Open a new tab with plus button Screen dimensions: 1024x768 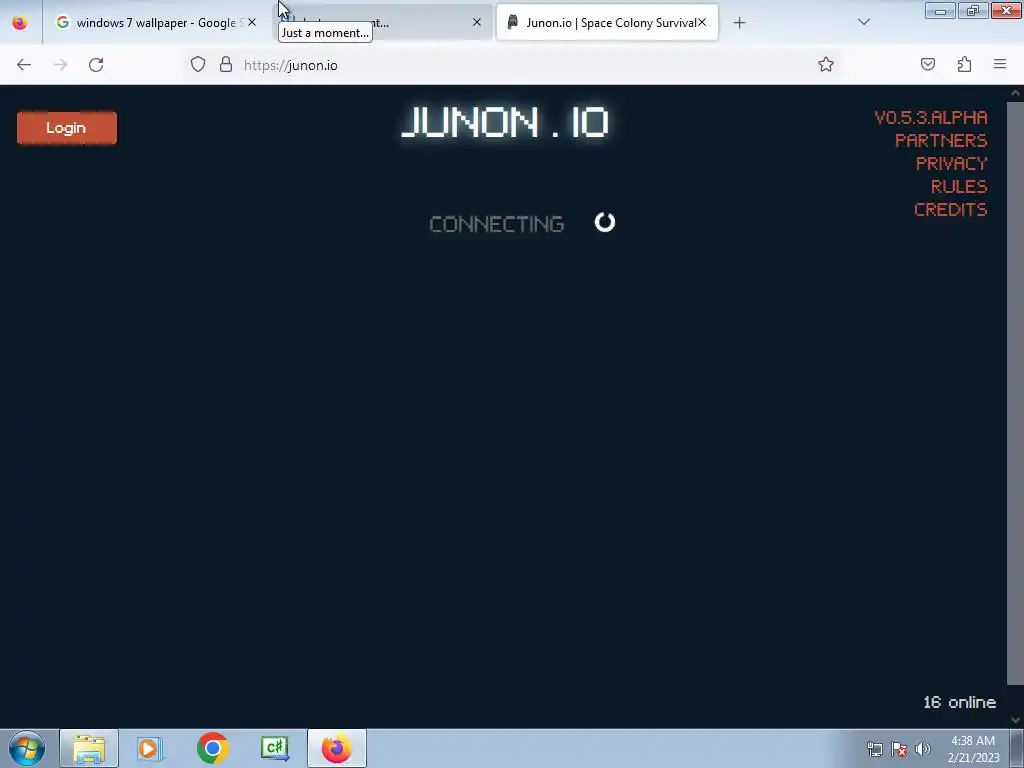[739, 23]
